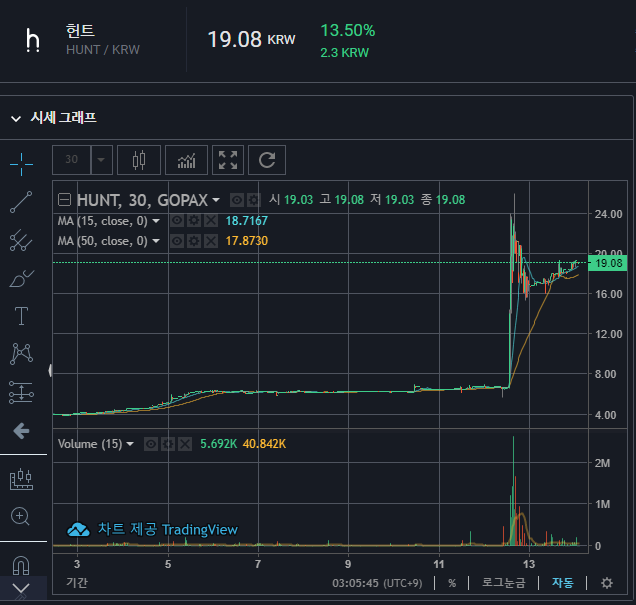Viewport: 636px width, 605px height.
Task: Hide the Volume indicator via eye icon
Action: pyautogui.click(x=151, y=444)
